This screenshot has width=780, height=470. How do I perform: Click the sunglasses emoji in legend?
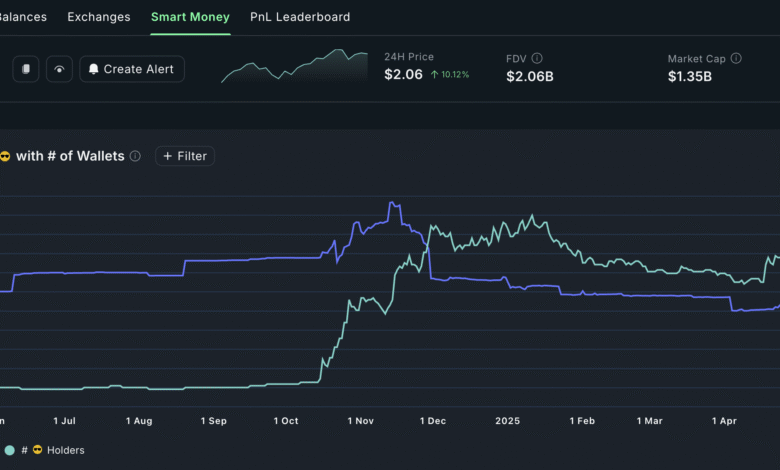(x=38, y=450)
